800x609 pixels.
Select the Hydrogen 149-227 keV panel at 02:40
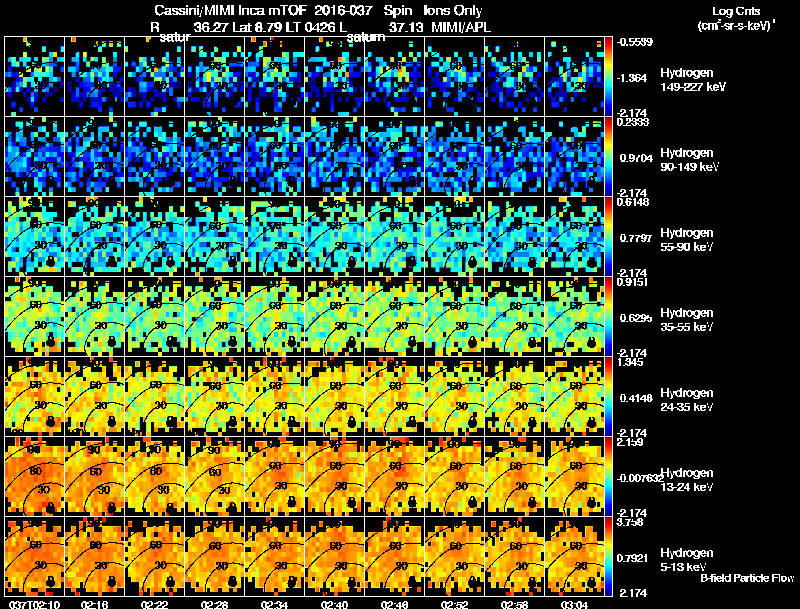pos(335,77)
